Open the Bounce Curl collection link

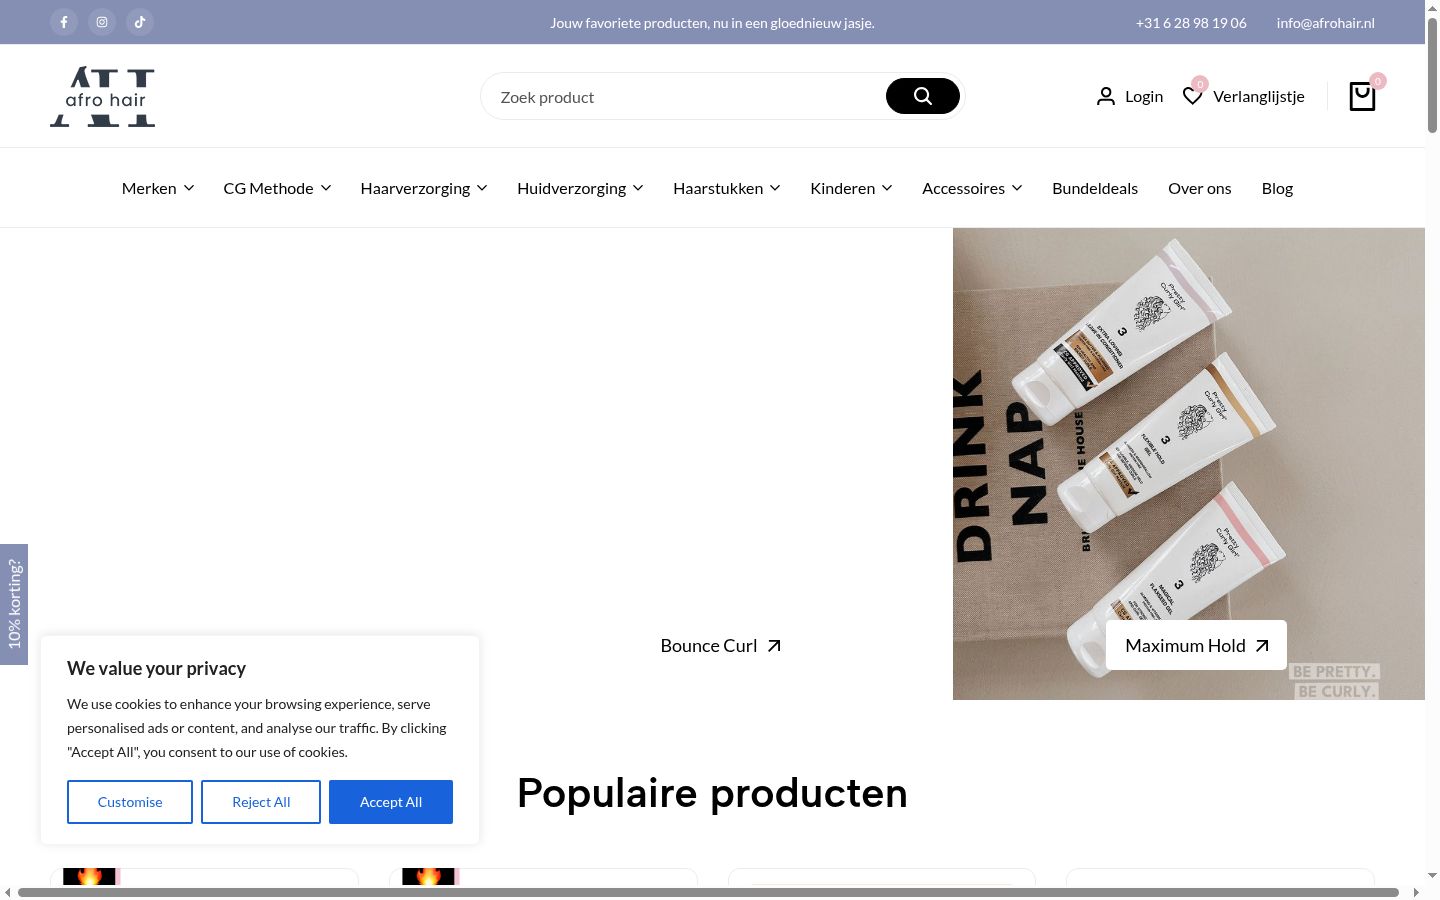(x=720, y=646)
